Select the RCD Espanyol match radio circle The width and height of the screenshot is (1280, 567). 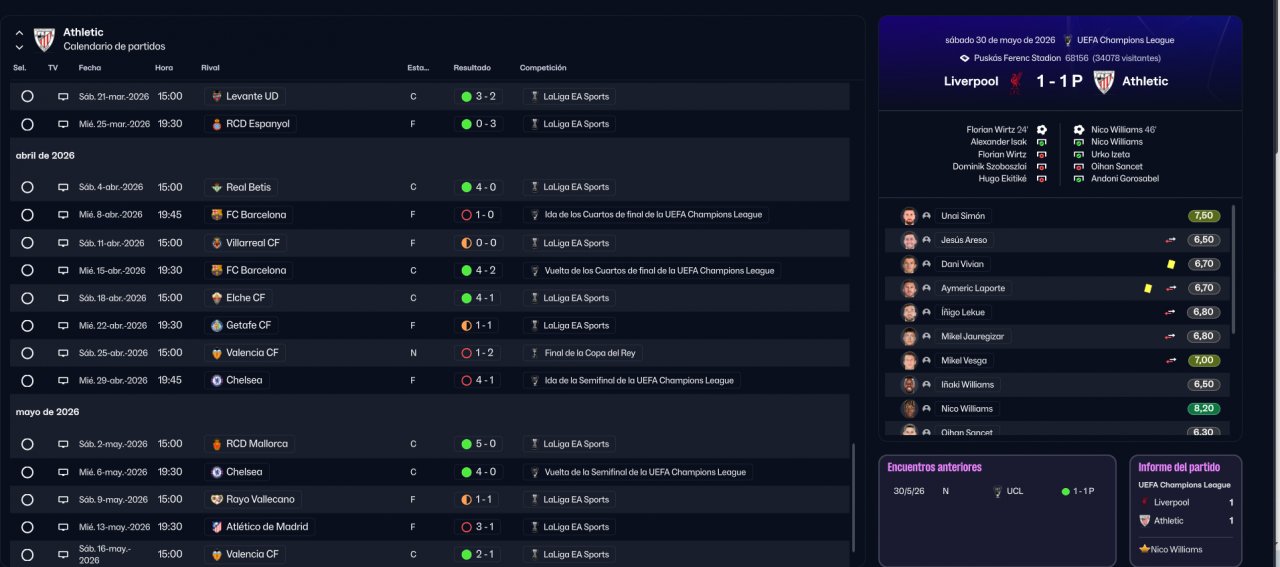pyautogui.click(x=27, y=124)
